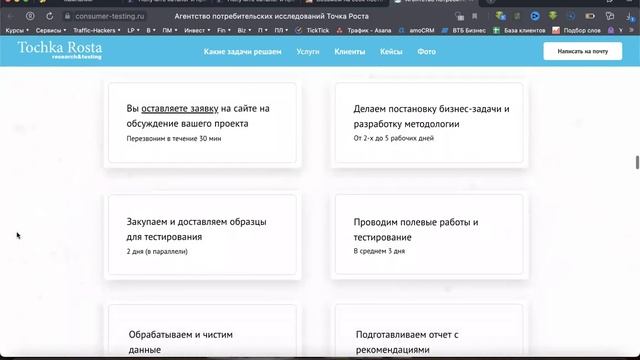The height and width of the screenshot is (360, 640).
Task: Expand the ПМ bookmarks folder
Action: coord(170,30)
